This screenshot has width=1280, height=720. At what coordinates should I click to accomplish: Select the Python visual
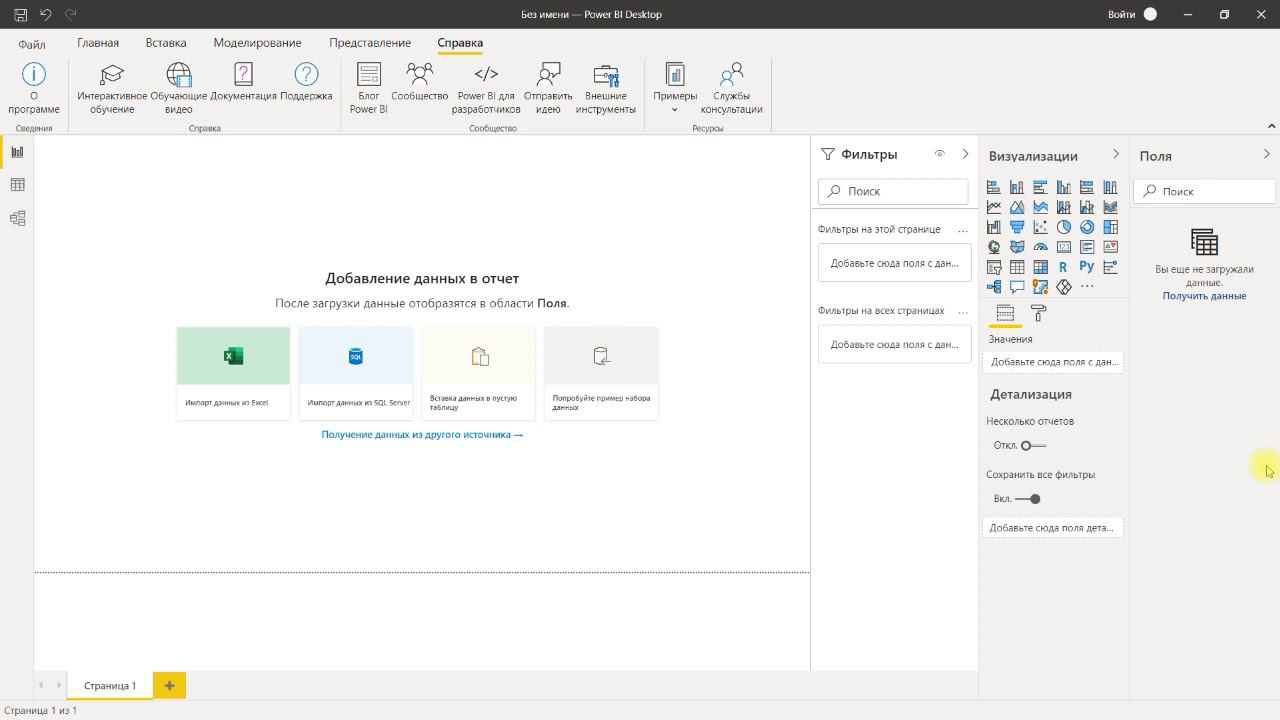(x=1087, y=266)
